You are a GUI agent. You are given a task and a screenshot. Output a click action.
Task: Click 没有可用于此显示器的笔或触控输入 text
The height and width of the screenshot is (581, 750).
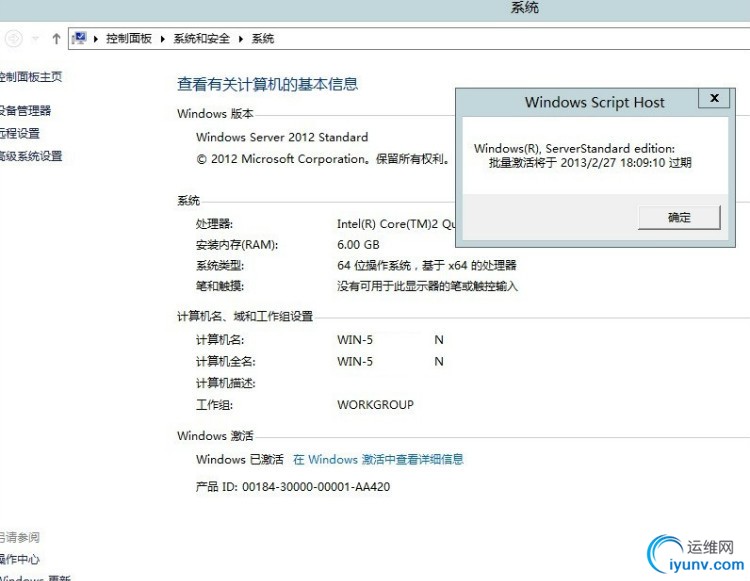(428, 286)
